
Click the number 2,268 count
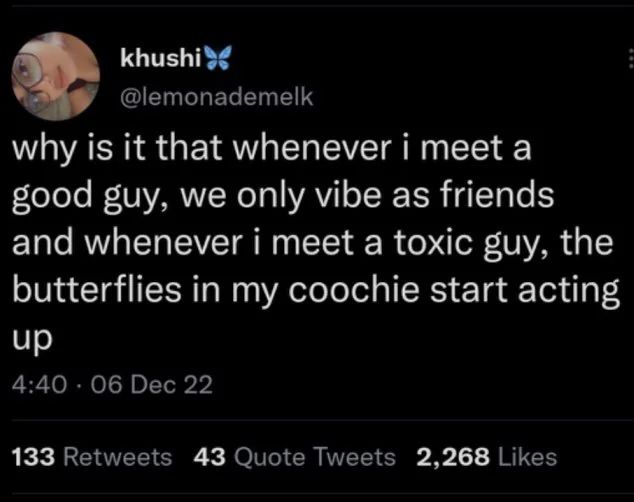pyautogui.click(x=453, y=458)
